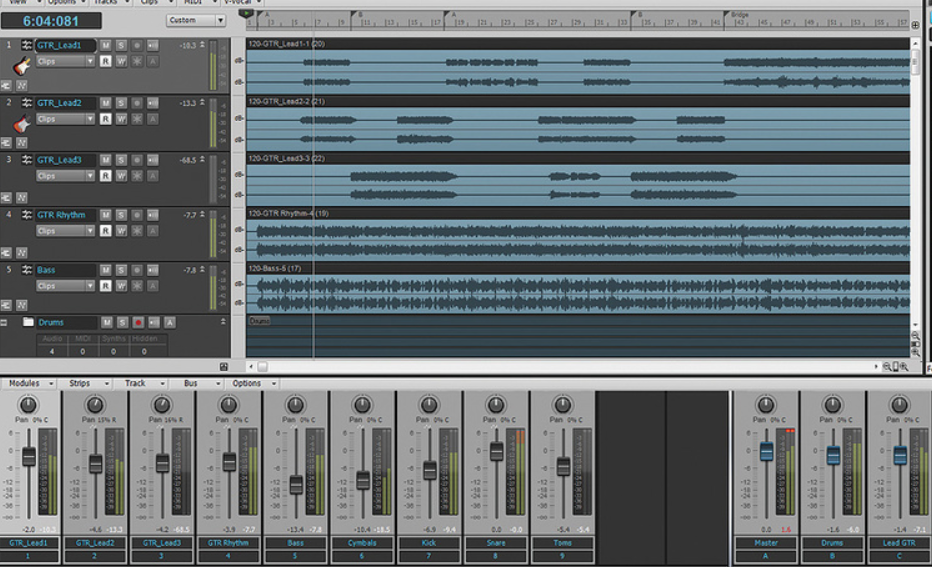Mute the GTR_Lead1 track
The height and width of the screenshot is (567, 932).
coord(105,45)
